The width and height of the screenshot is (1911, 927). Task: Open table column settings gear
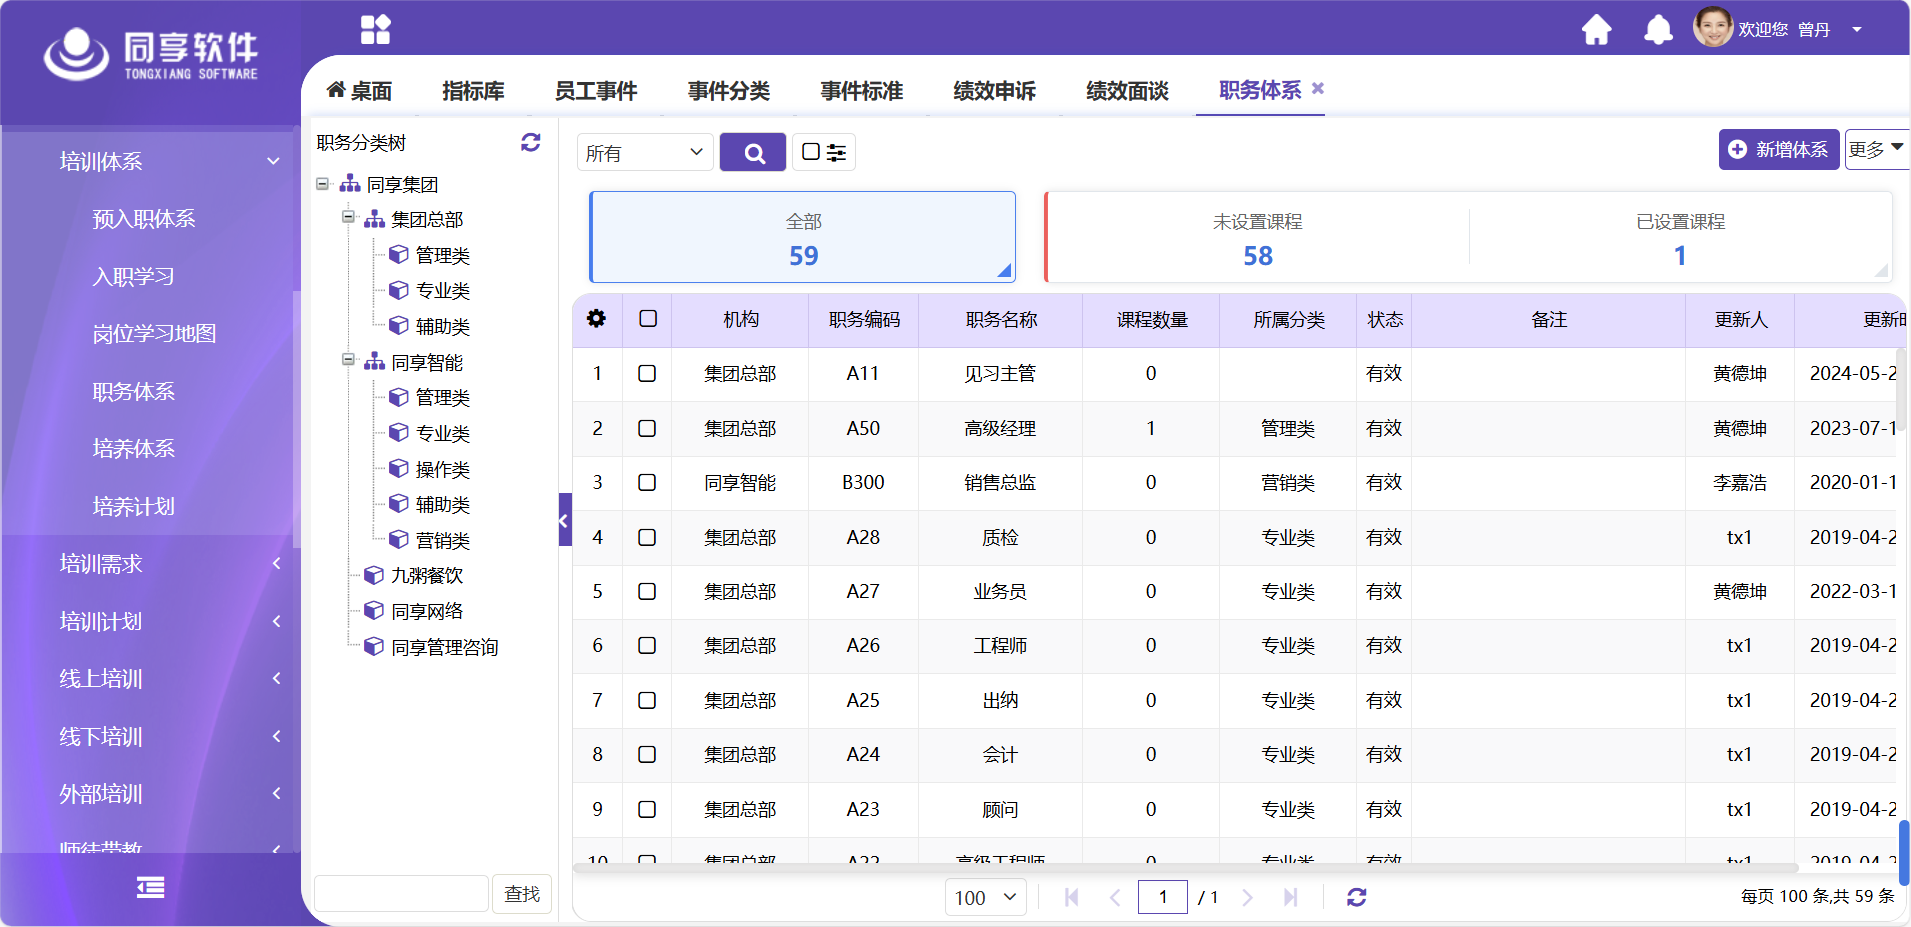pyautogui.click(x=597, y=319)
